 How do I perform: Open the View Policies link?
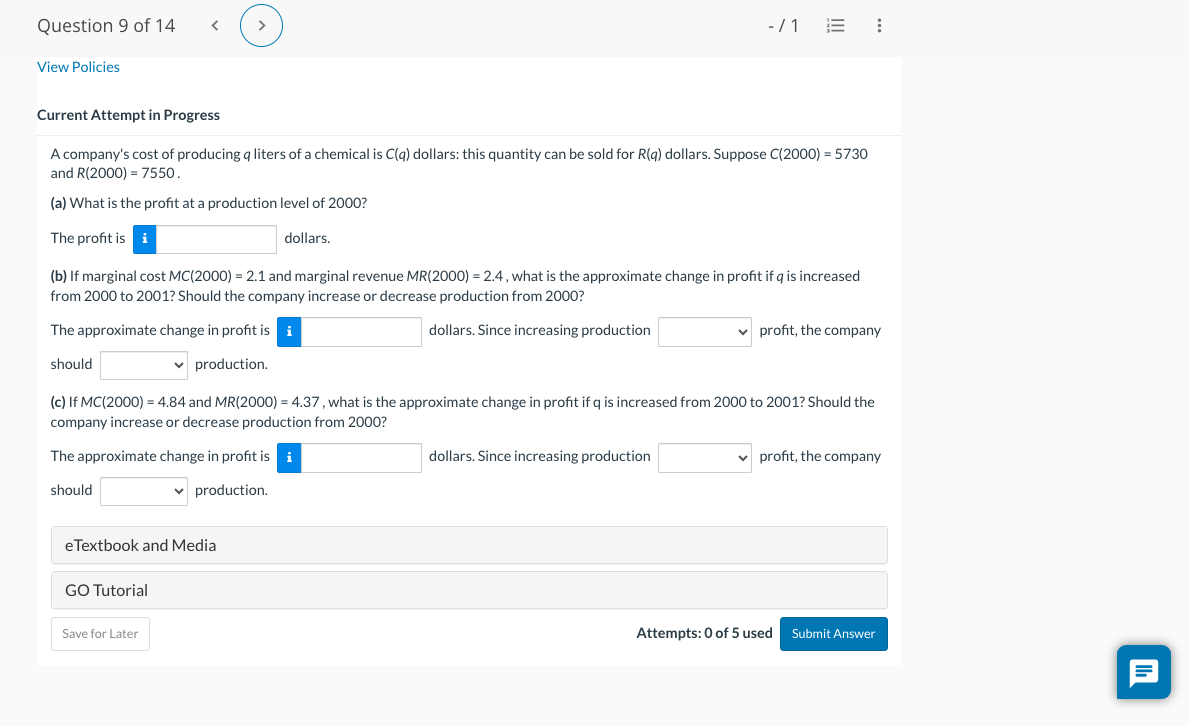click(x=78, y=67)
